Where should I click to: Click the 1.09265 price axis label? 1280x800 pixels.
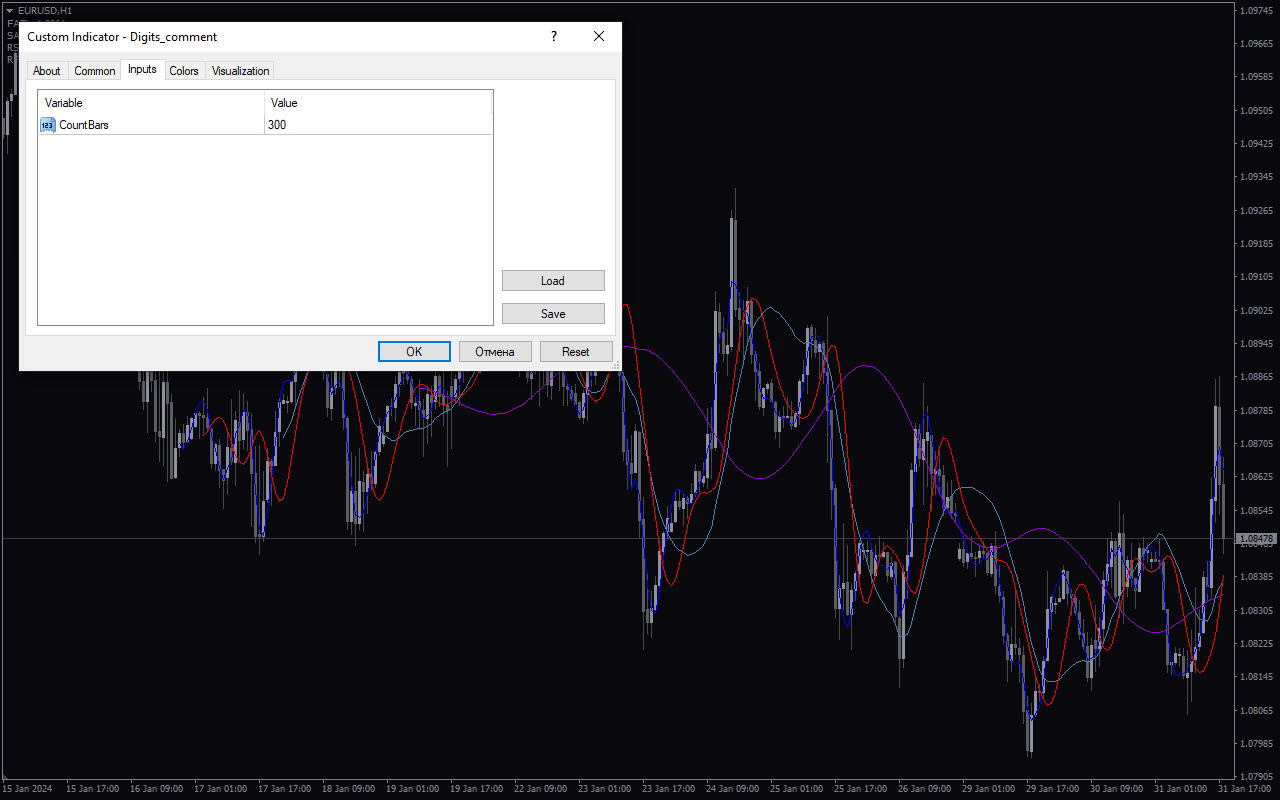coord(1255,211)
